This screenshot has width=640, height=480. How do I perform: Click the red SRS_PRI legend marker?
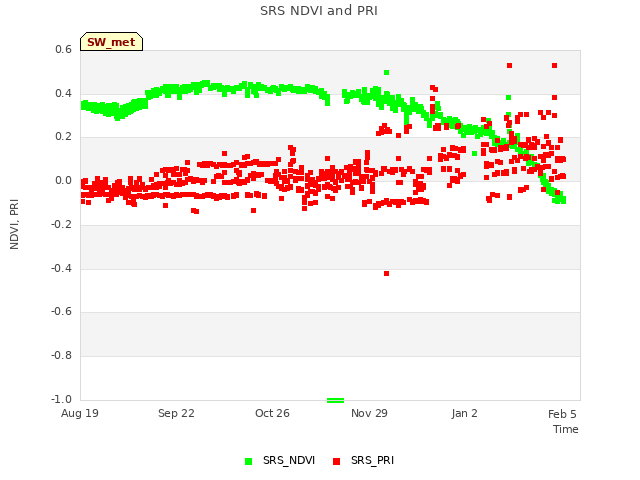point(336,461)
